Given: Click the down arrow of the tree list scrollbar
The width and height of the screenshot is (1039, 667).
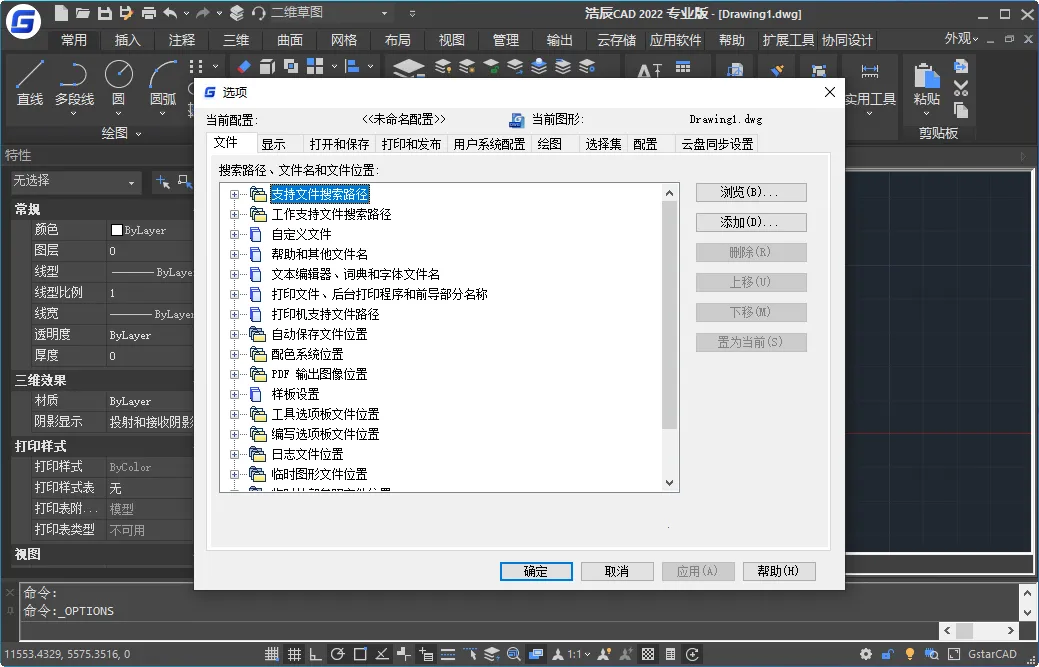Looking at the screenshot, I should pyautogui.click(x=668, y=481).
